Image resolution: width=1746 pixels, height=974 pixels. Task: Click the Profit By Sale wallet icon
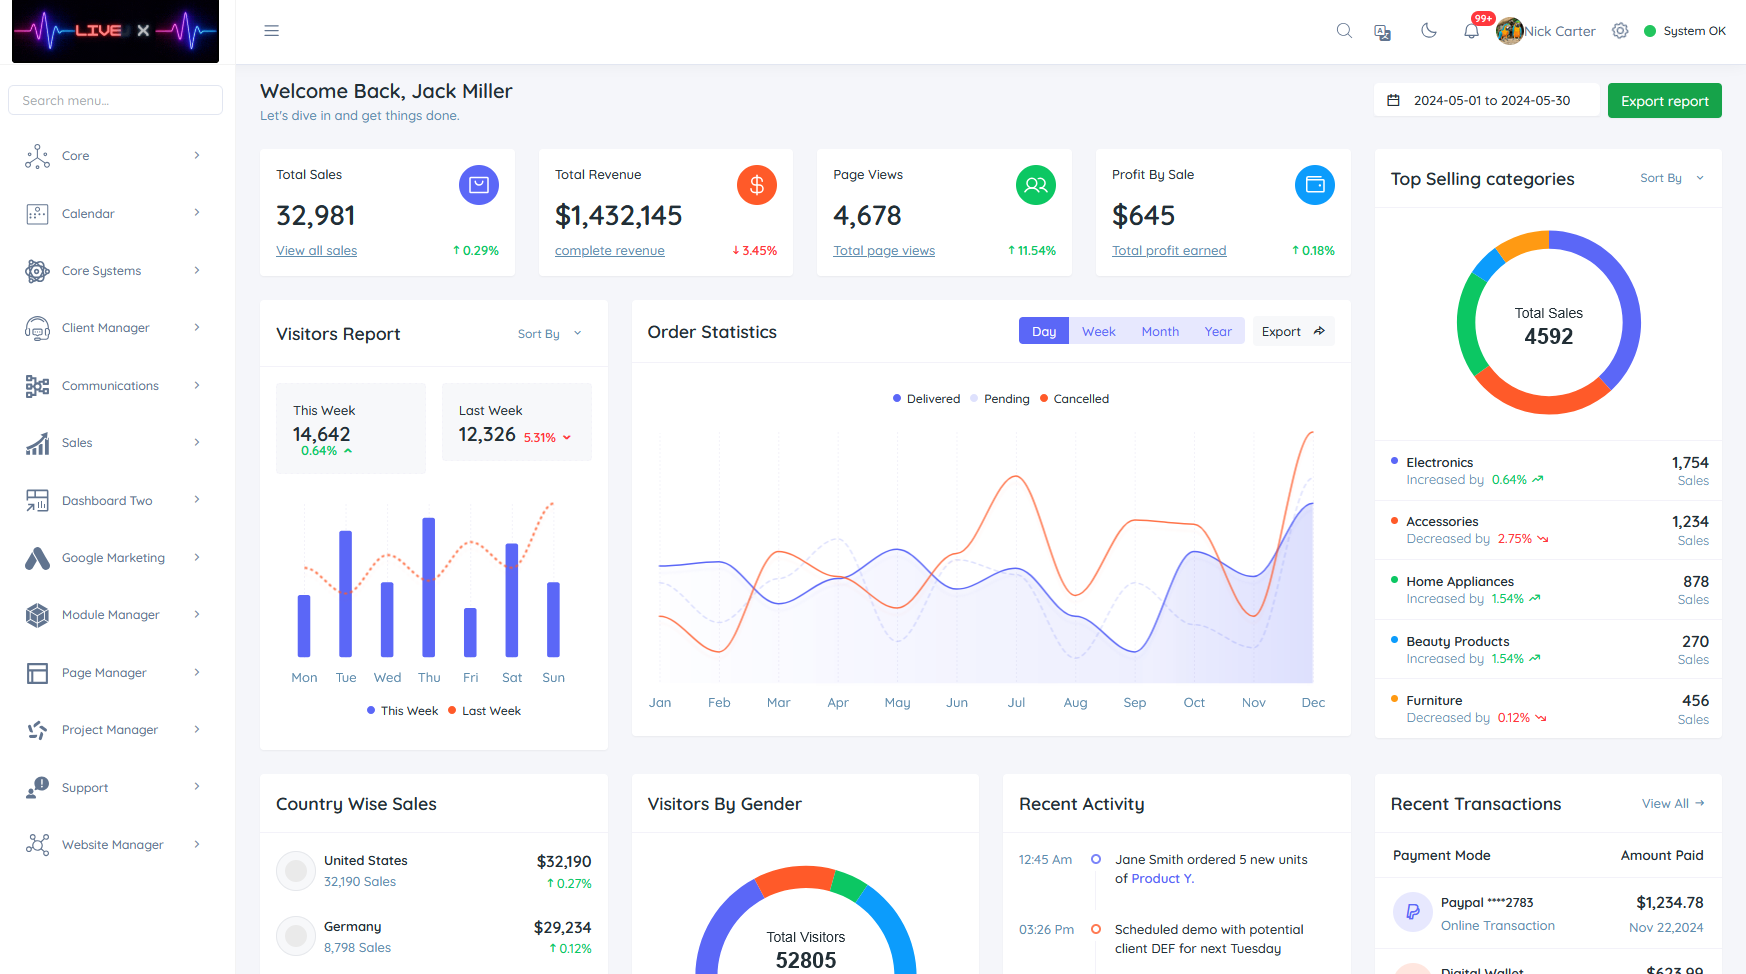[1315, 185]
